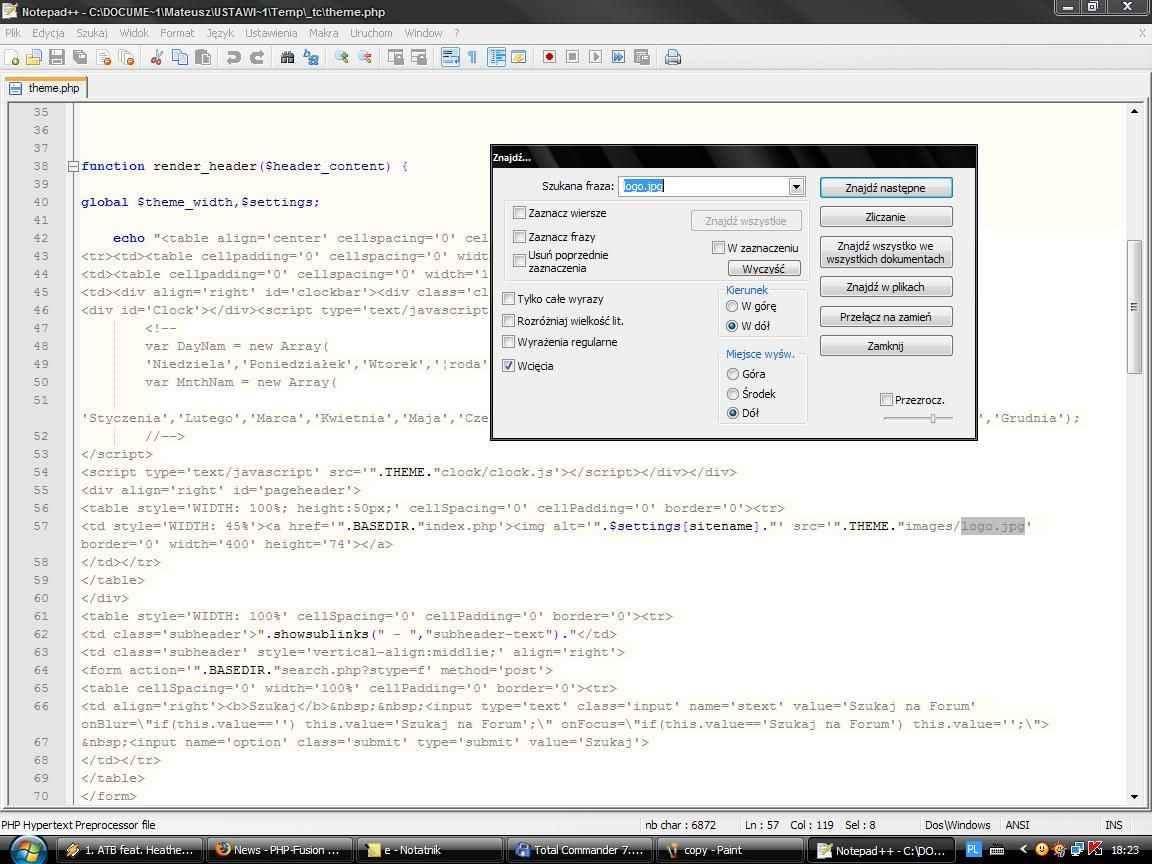Click the Save recorded macro icon
This screenshot has height=864, width=1152.
click(641, 57)
